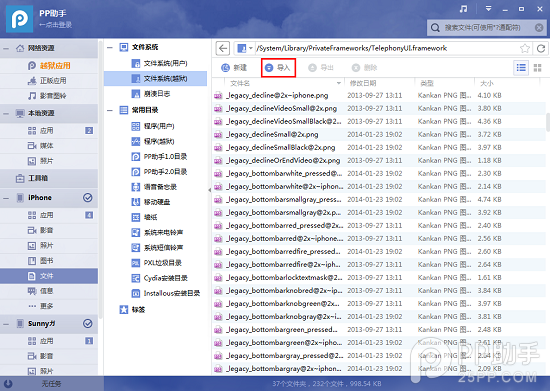Go back with the left arrow button
Image resolution: width=550 pixels, height=391 pixels.
(x=223, y=48)
